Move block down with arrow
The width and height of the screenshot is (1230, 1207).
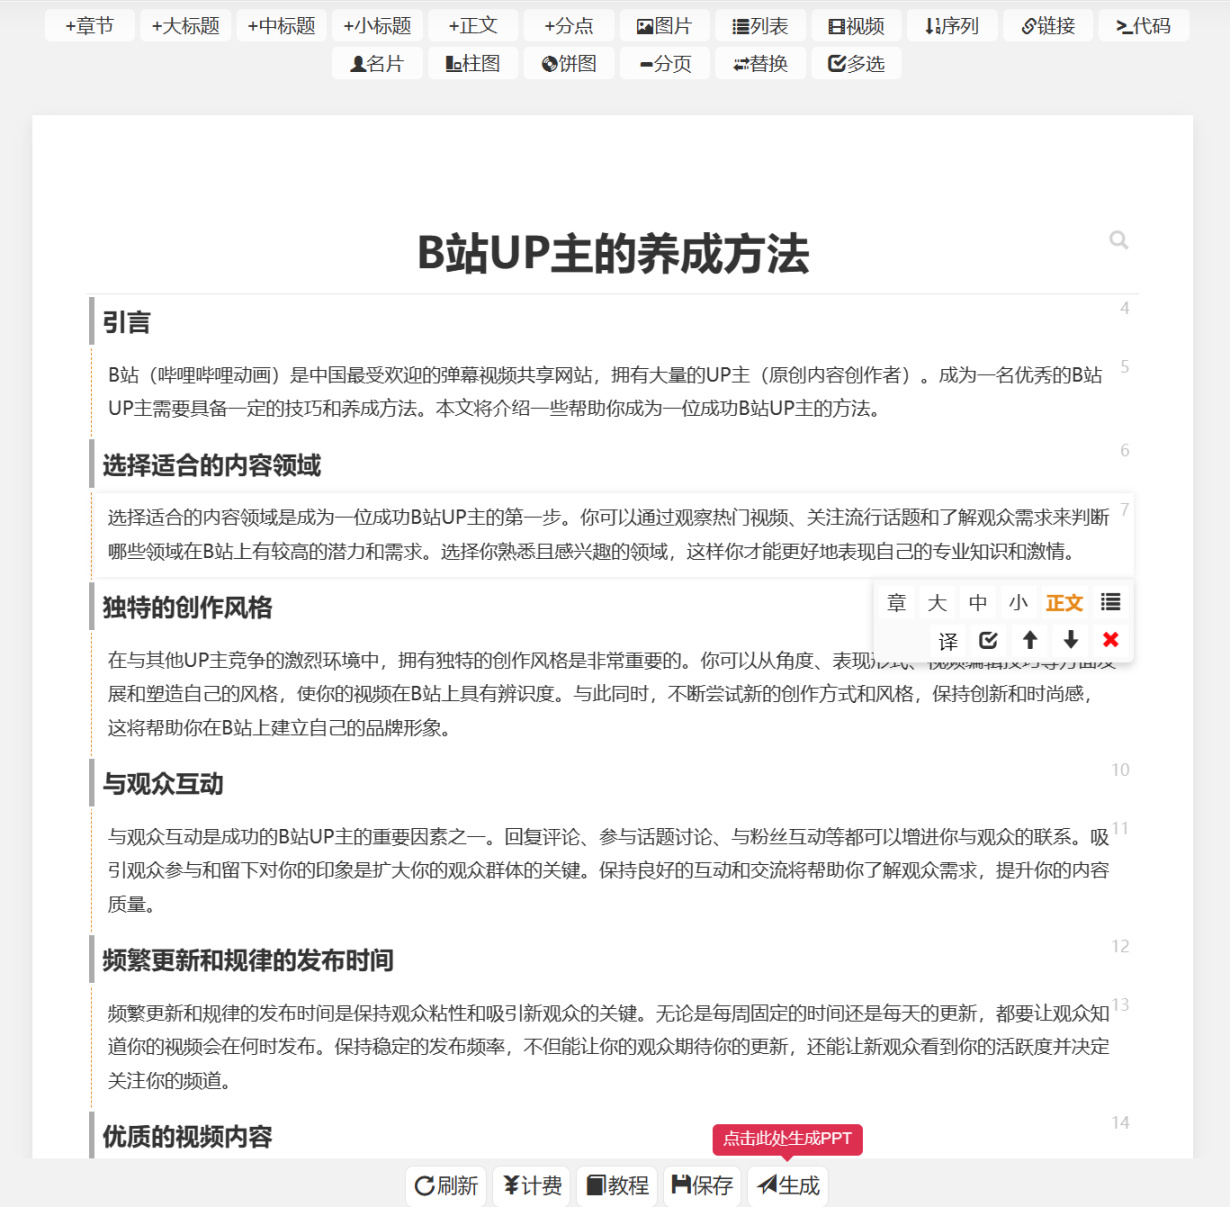click(1071, 640)
